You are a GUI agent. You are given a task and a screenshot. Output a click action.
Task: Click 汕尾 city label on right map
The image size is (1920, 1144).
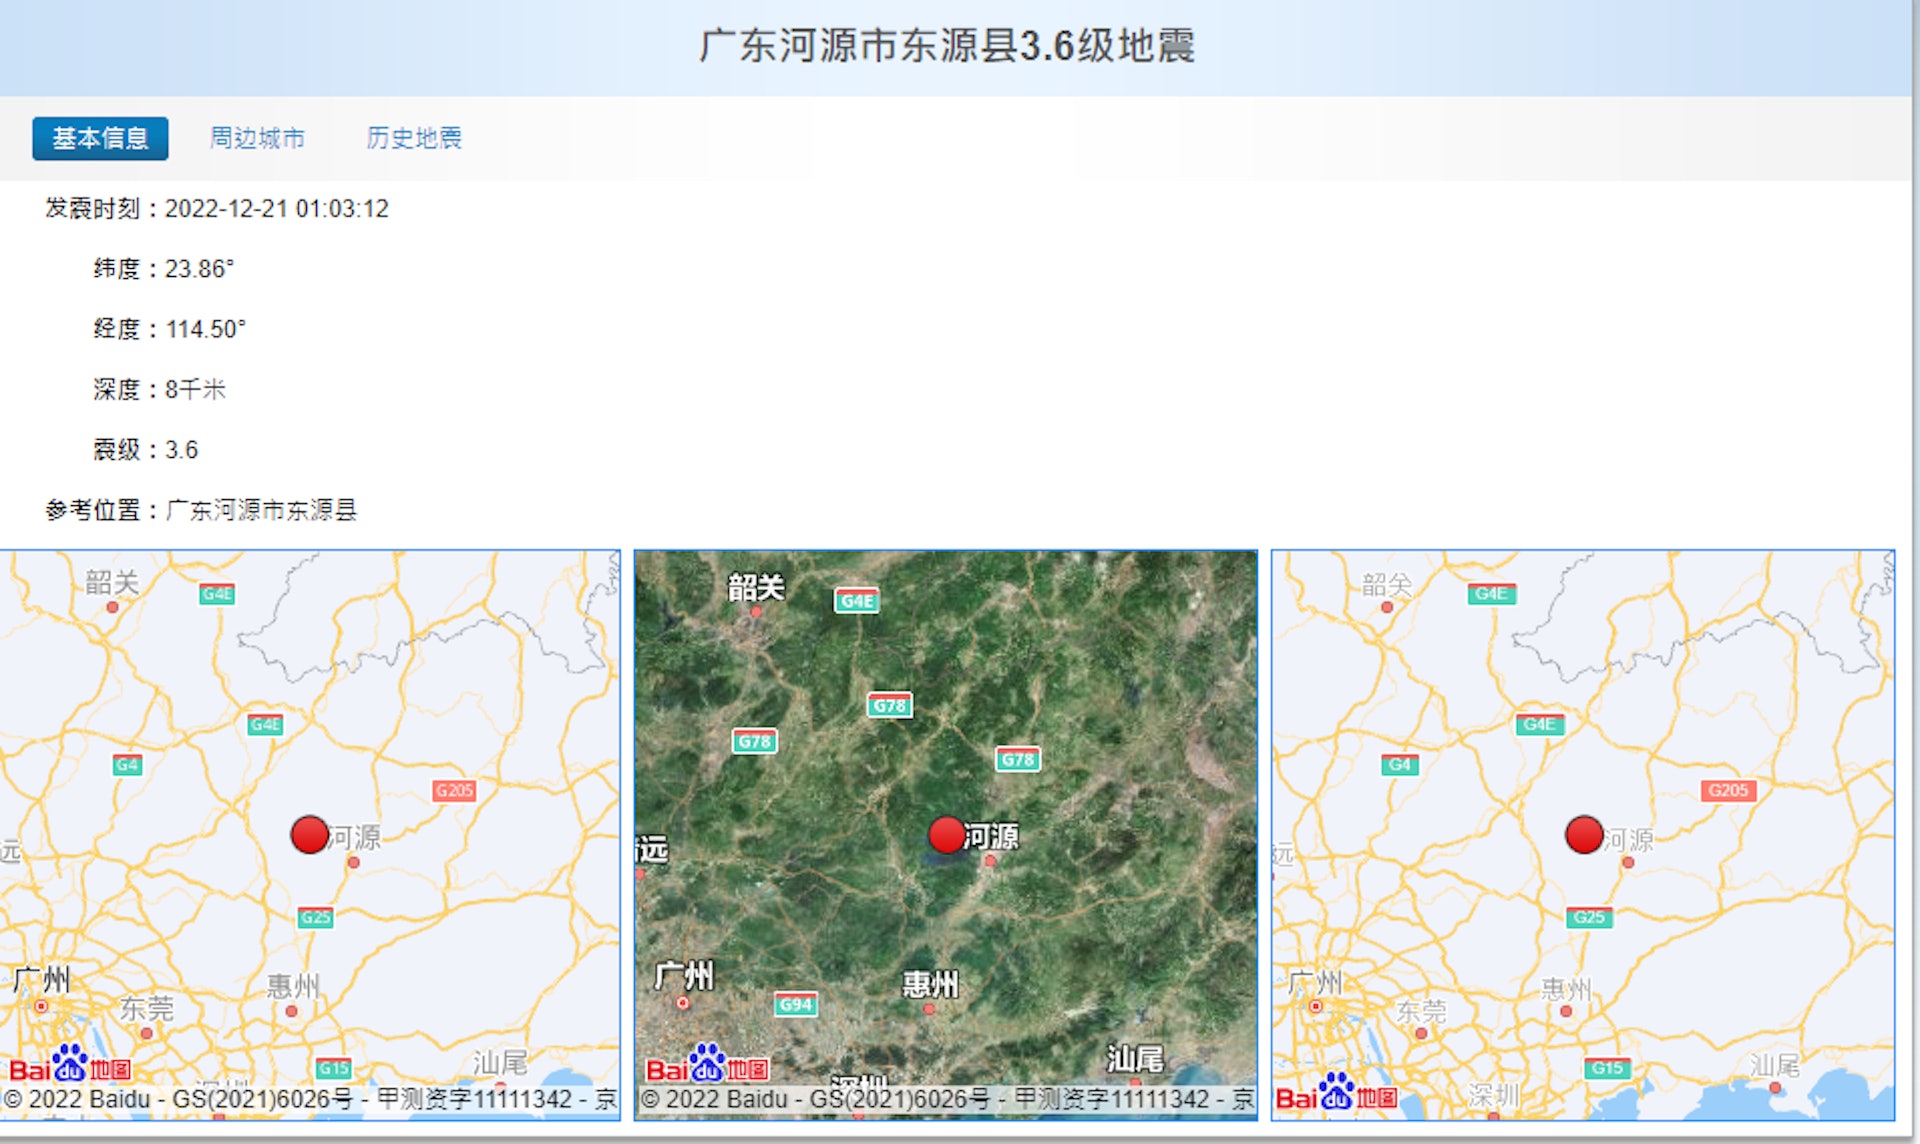1774,1064
